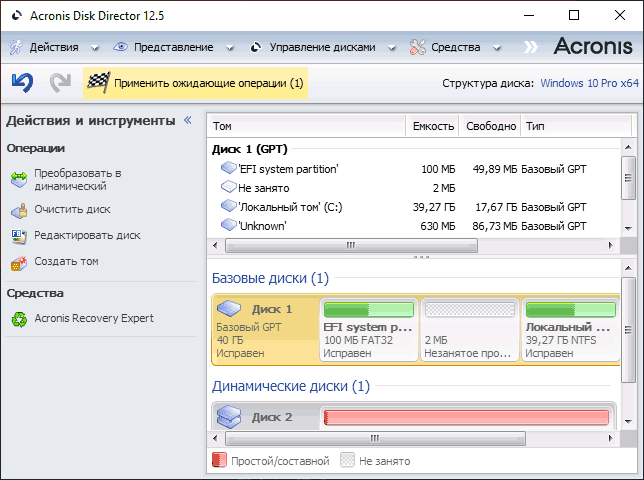Click the Tools wrench icon
Viewport: 644px width, 480px height.
click(418, 47)
